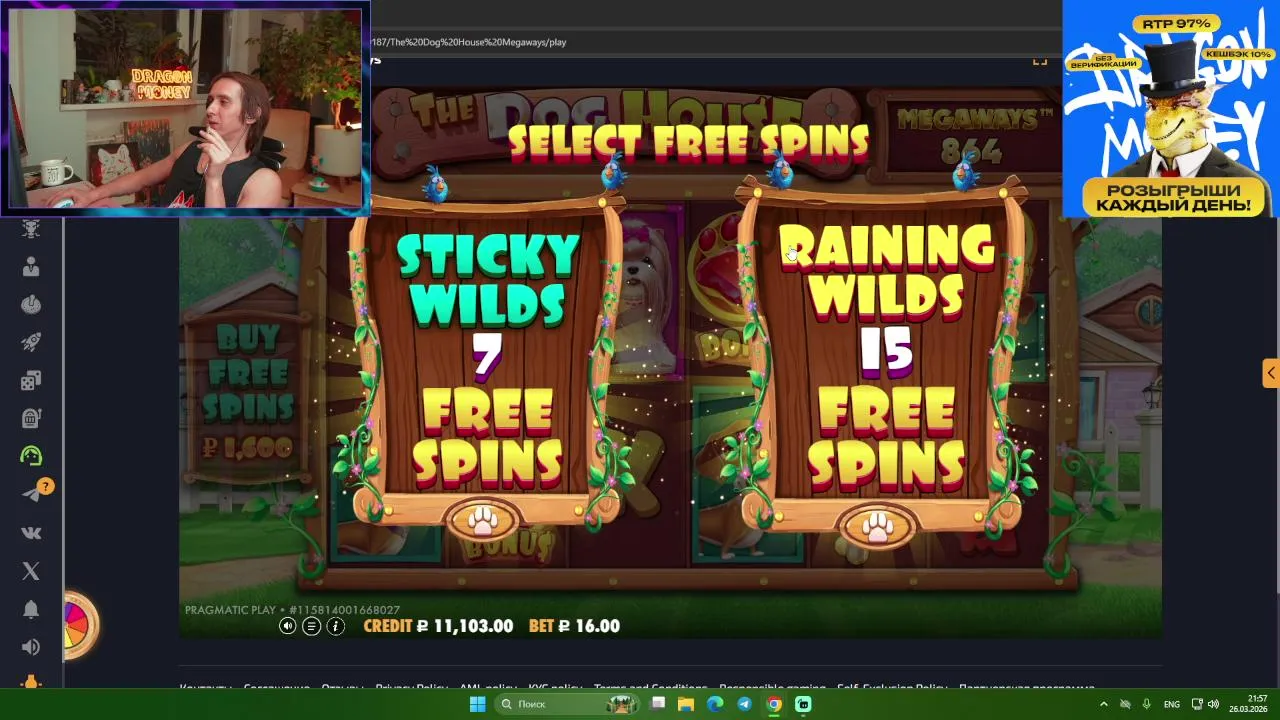Choose Sticky Wilds 7 free spins
The width and height of the screenshot is (1280, 720).
coord(488,360)
